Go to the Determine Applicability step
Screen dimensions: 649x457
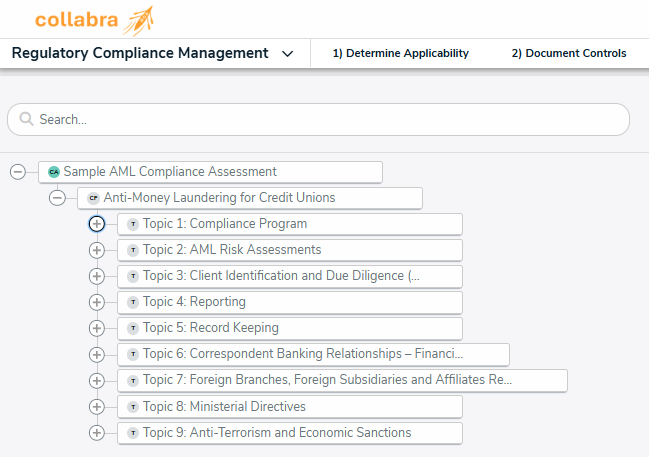pyautogui.click(x=400, y=54)
